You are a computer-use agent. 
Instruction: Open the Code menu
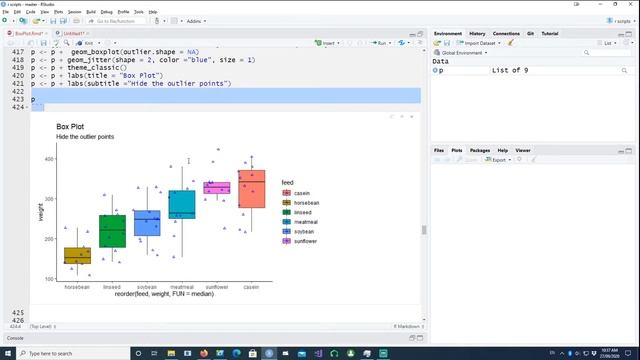[30, 12]
